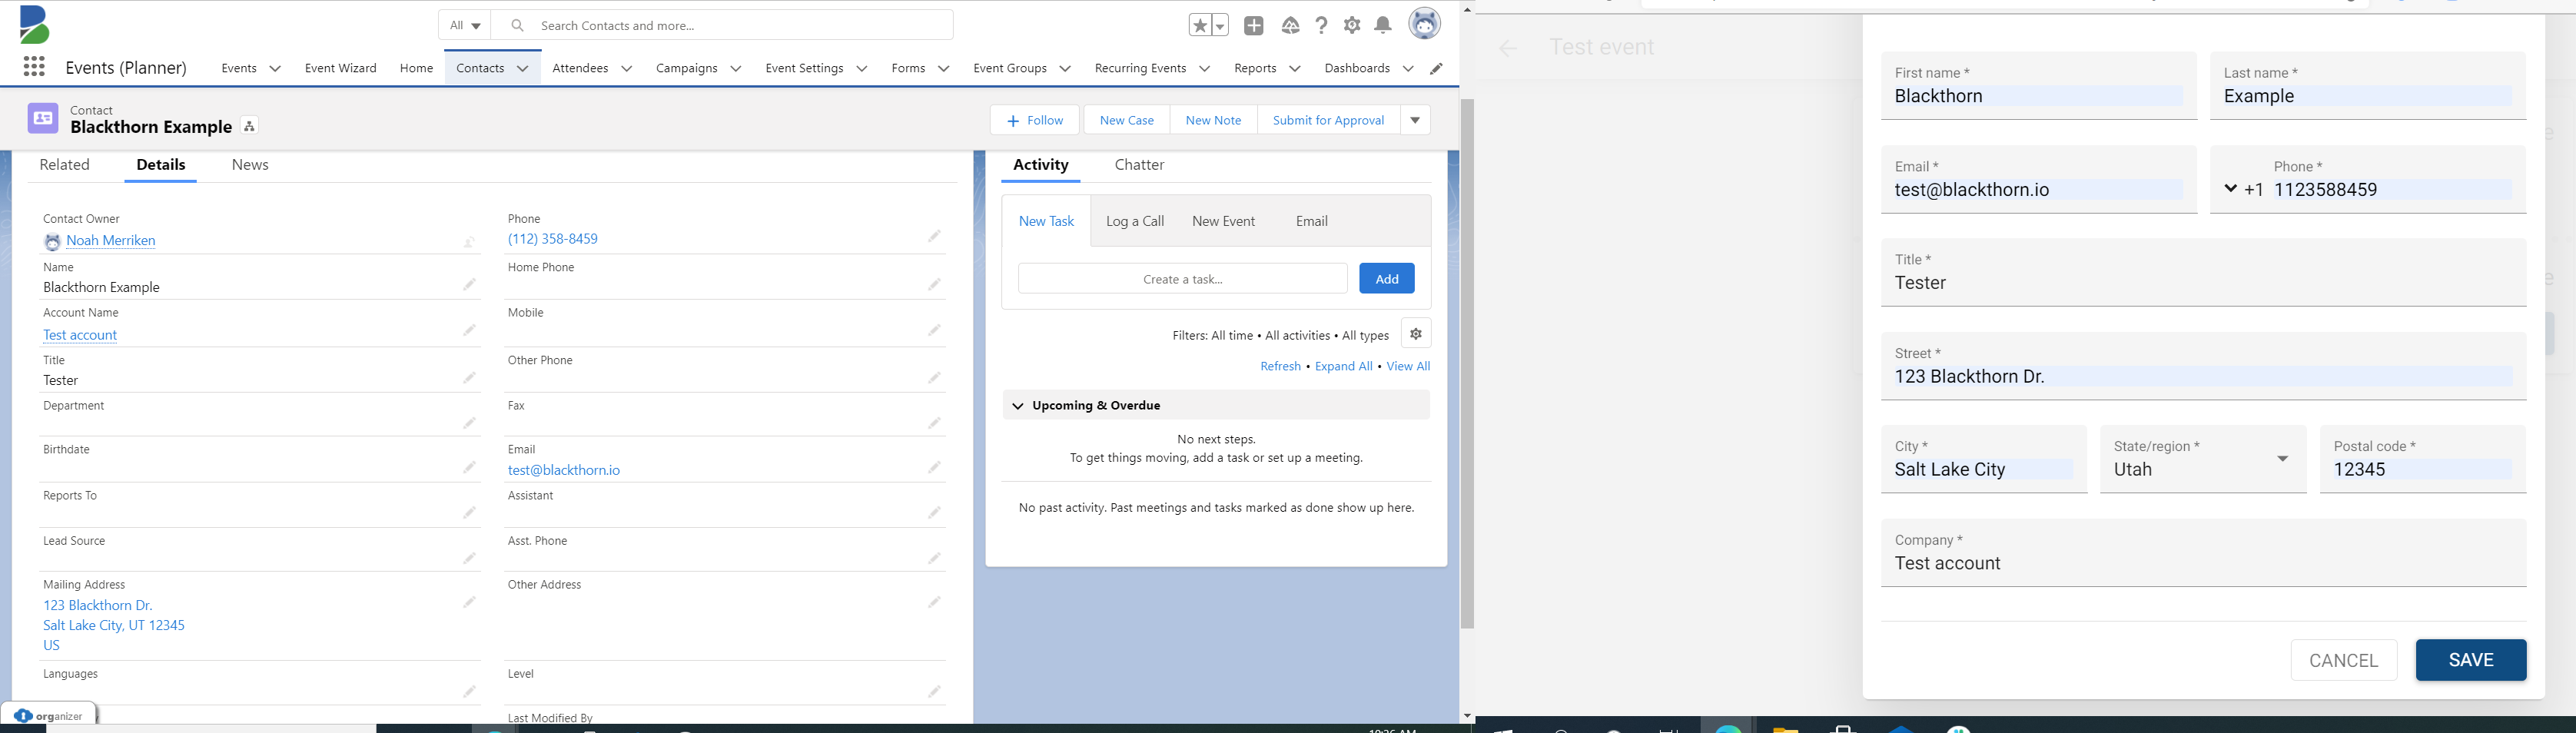
Task: Open the Home nav item
Action: click(x=416, y=68)
